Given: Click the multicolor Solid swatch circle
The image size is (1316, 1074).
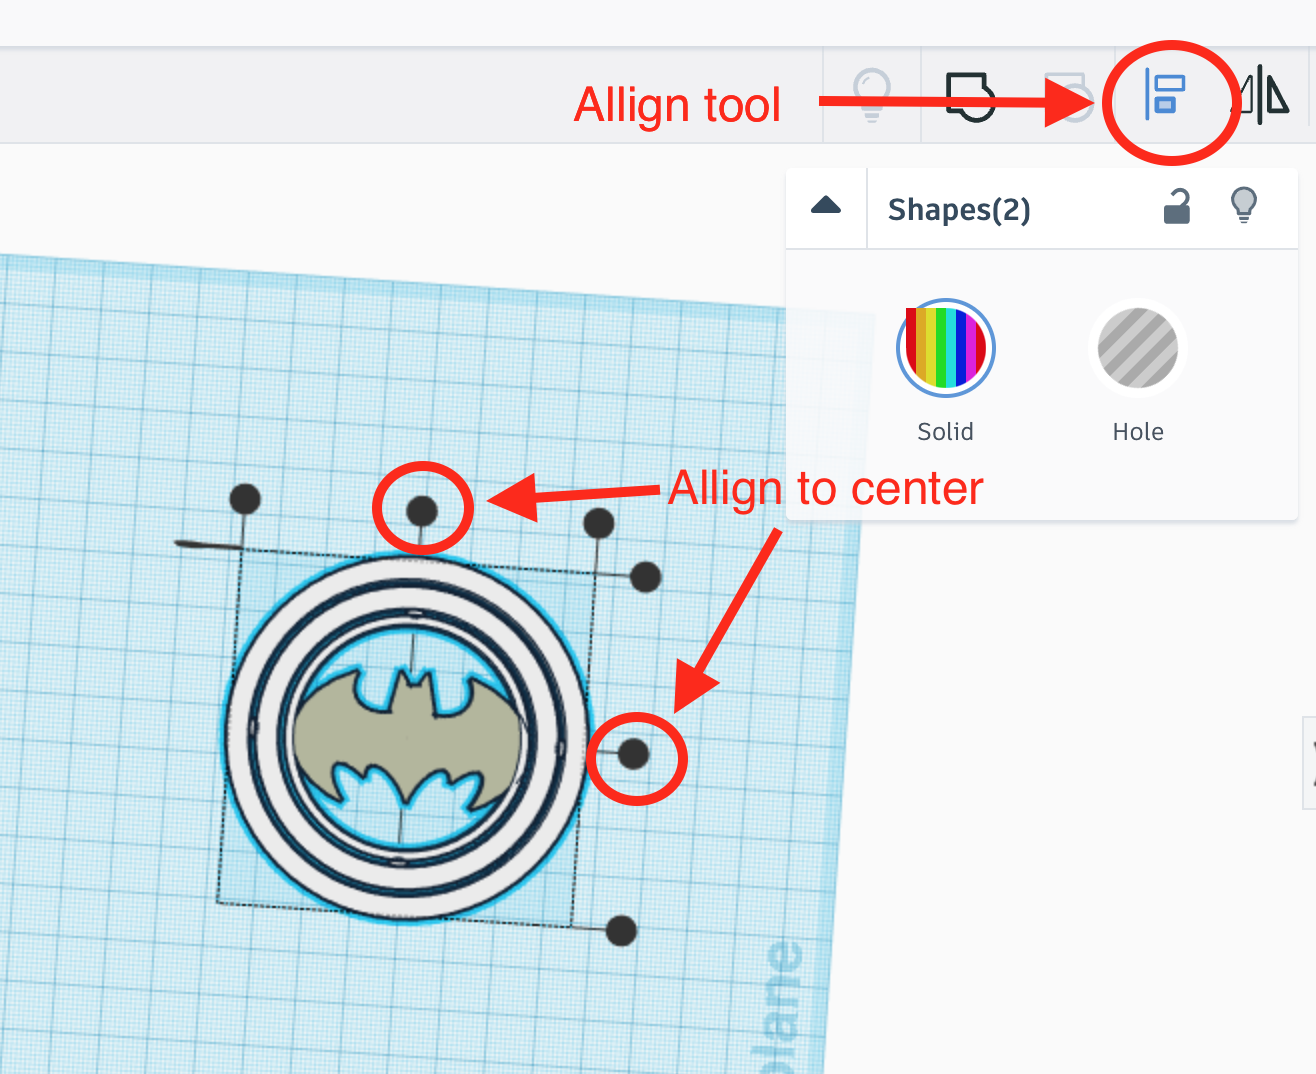Looking at the screenshot, I should point(945,347).
